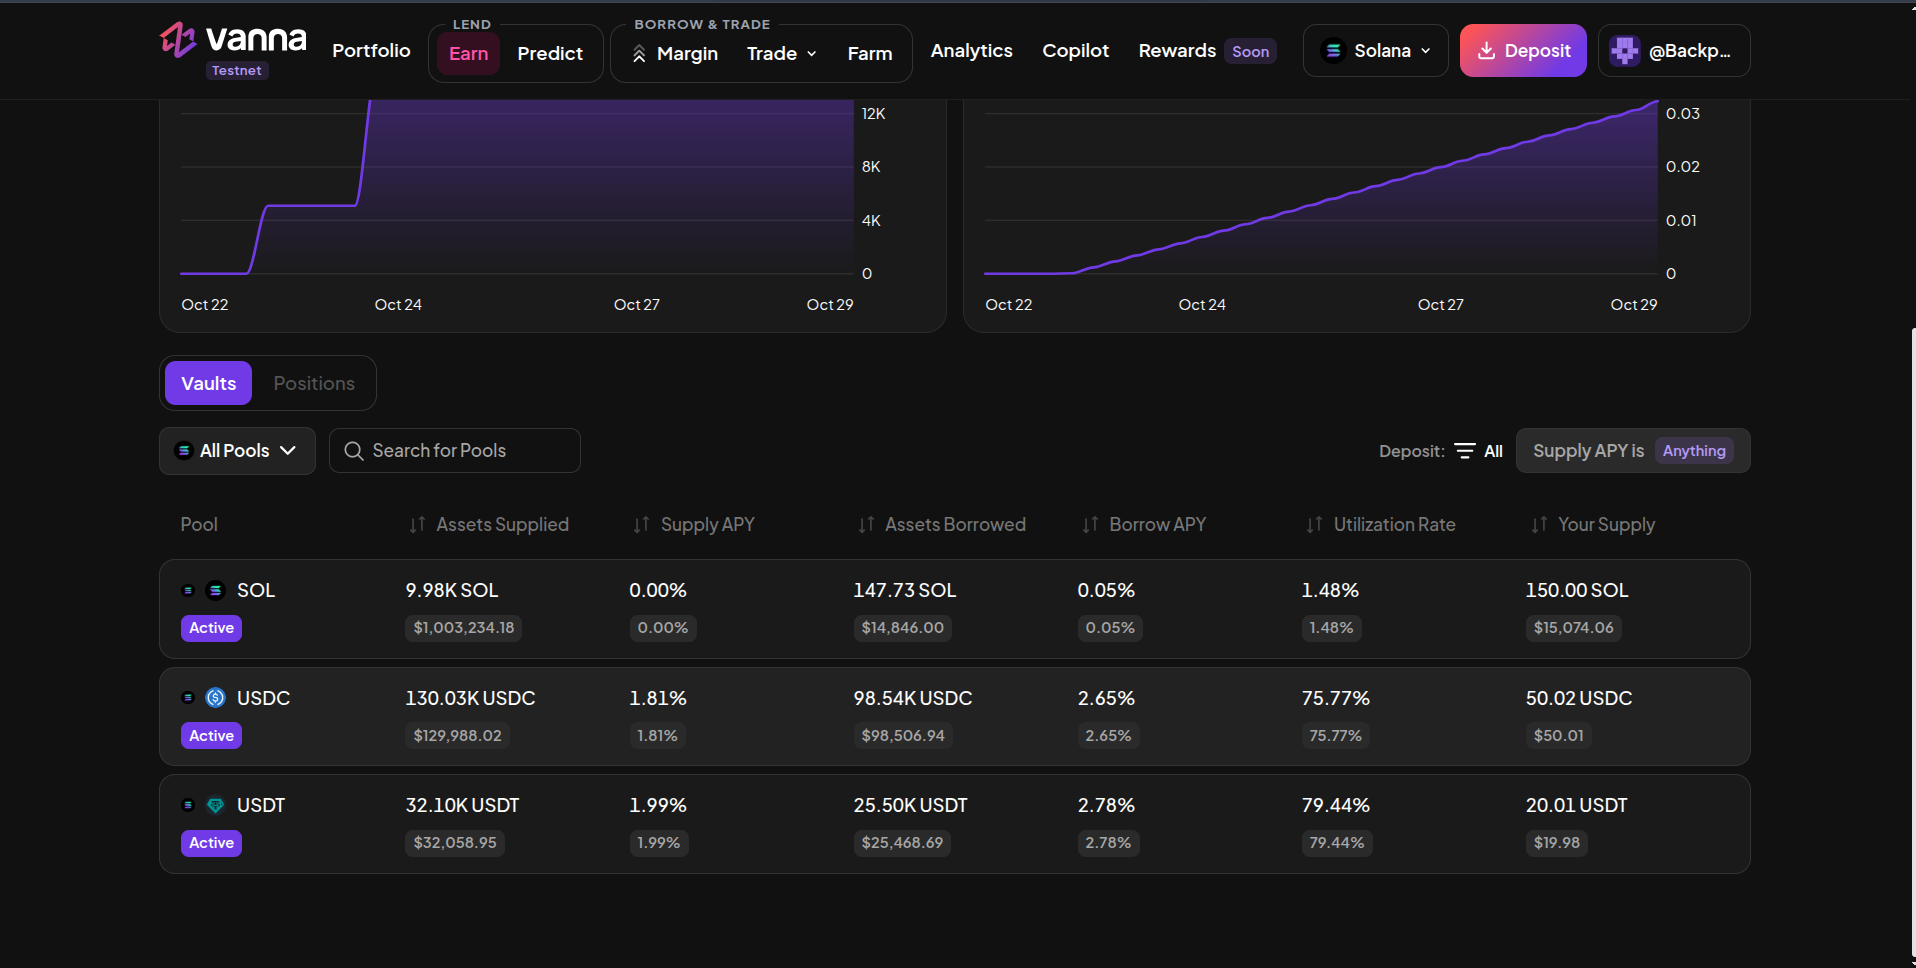Click the USDC token icon
The image size is (1916, 968).
[215, 698]
